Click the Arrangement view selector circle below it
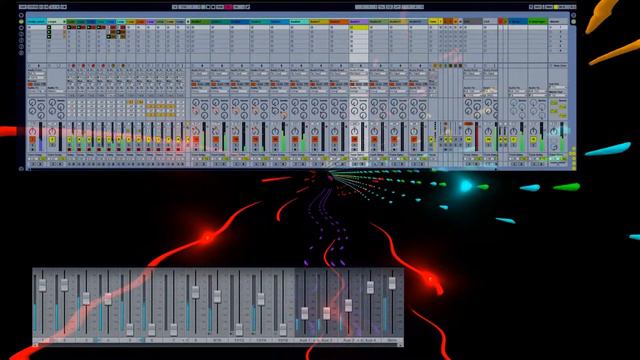The image size is (640, 360). 573,21
